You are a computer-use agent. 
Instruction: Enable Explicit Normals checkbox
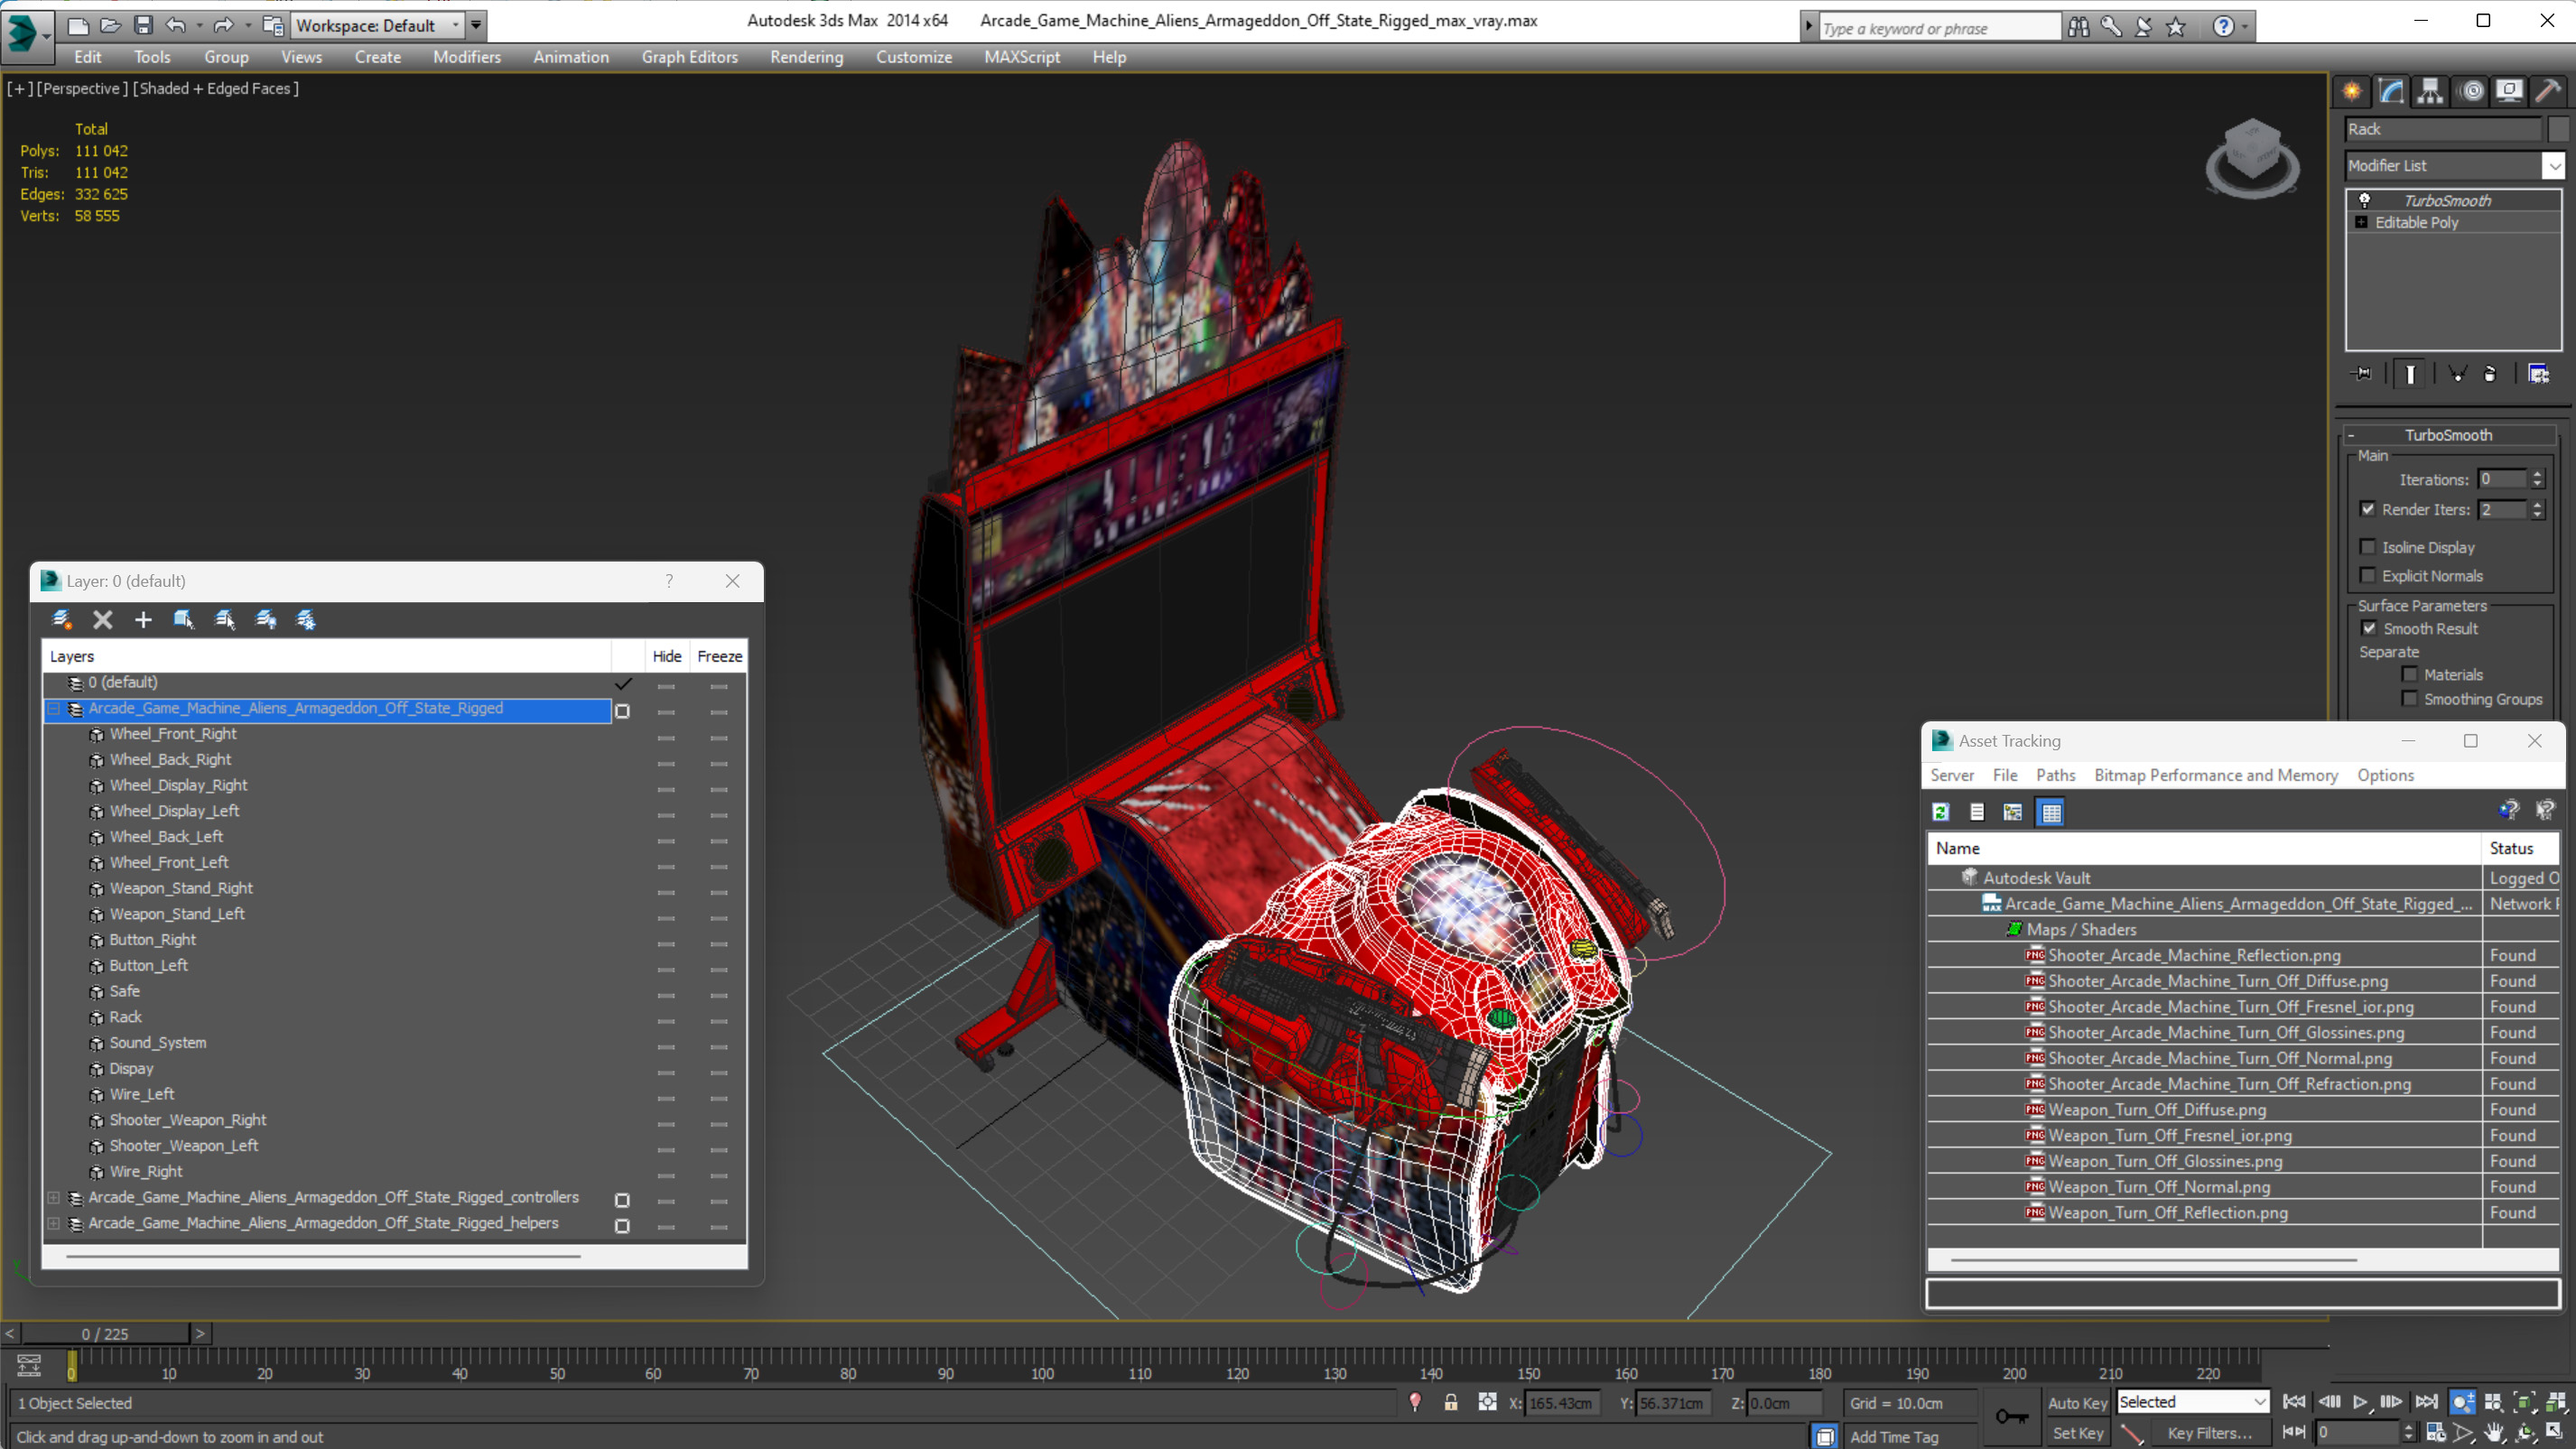click(2368, 575)
